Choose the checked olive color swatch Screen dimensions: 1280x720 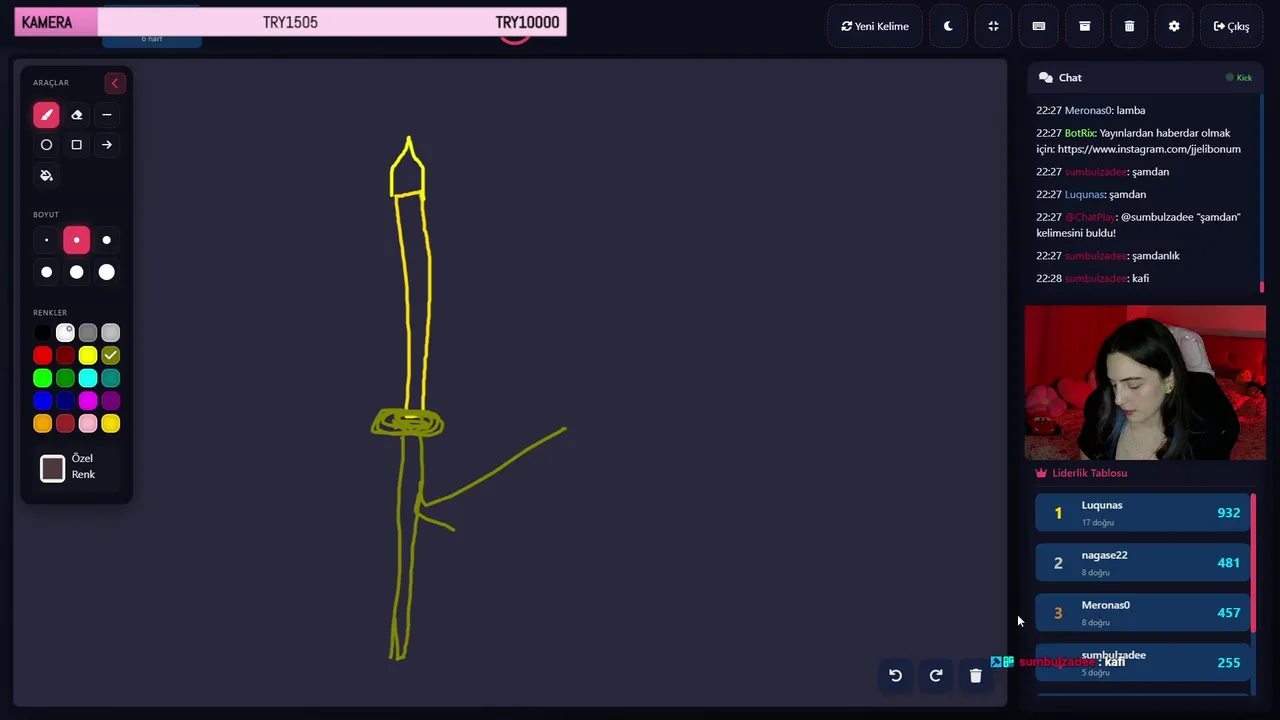click(x=111, y=355)
